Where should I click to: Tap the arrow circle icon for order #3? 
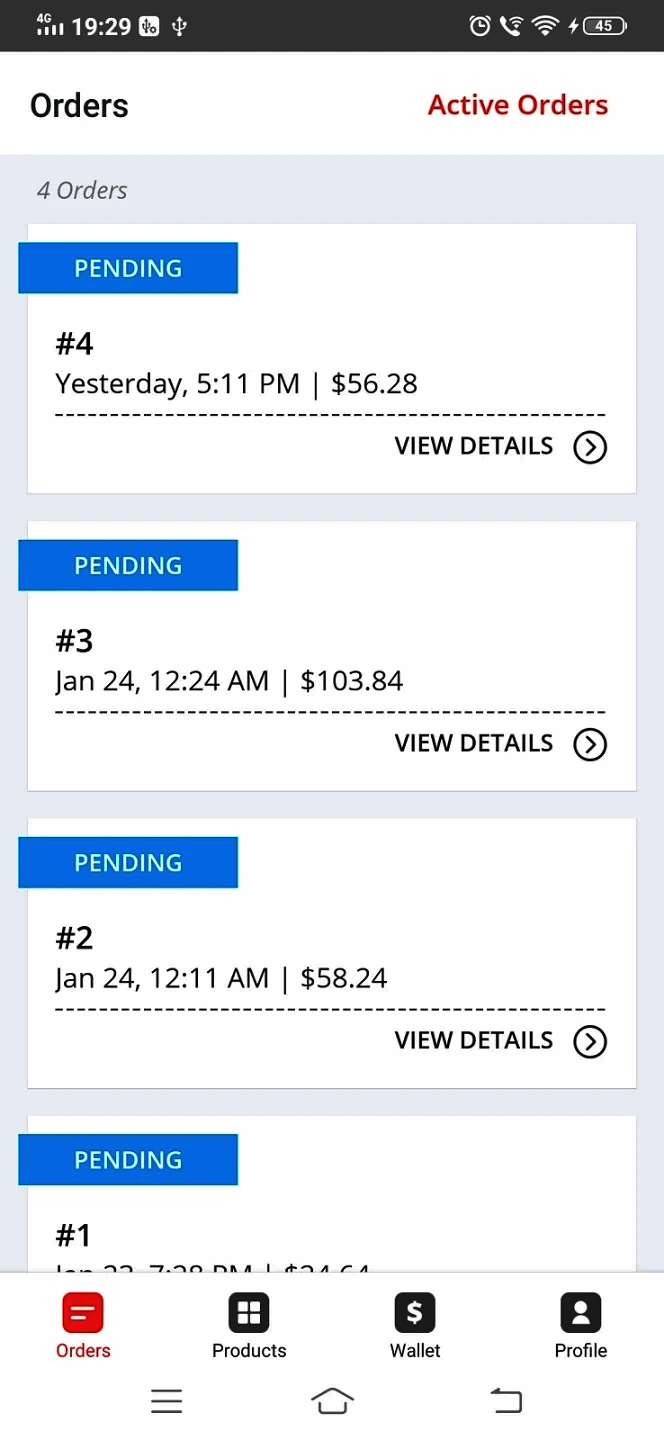click(x=590, y=744)
